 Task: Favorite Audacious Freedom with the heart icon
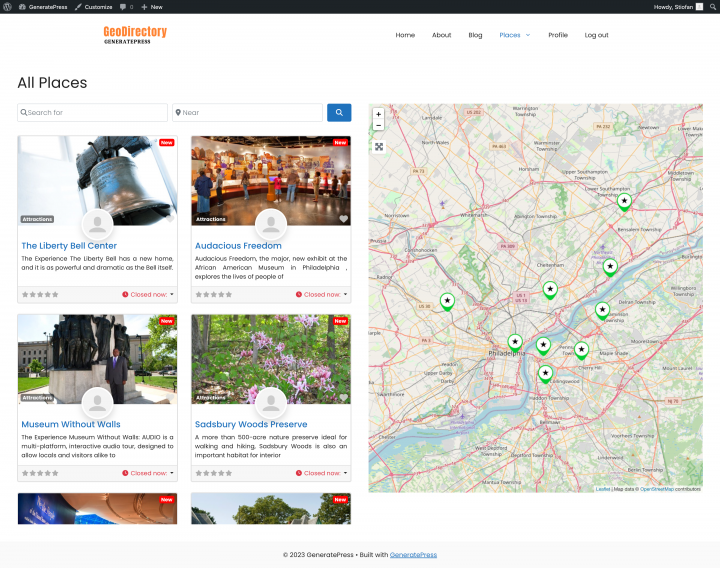click(x=343, y=219)
